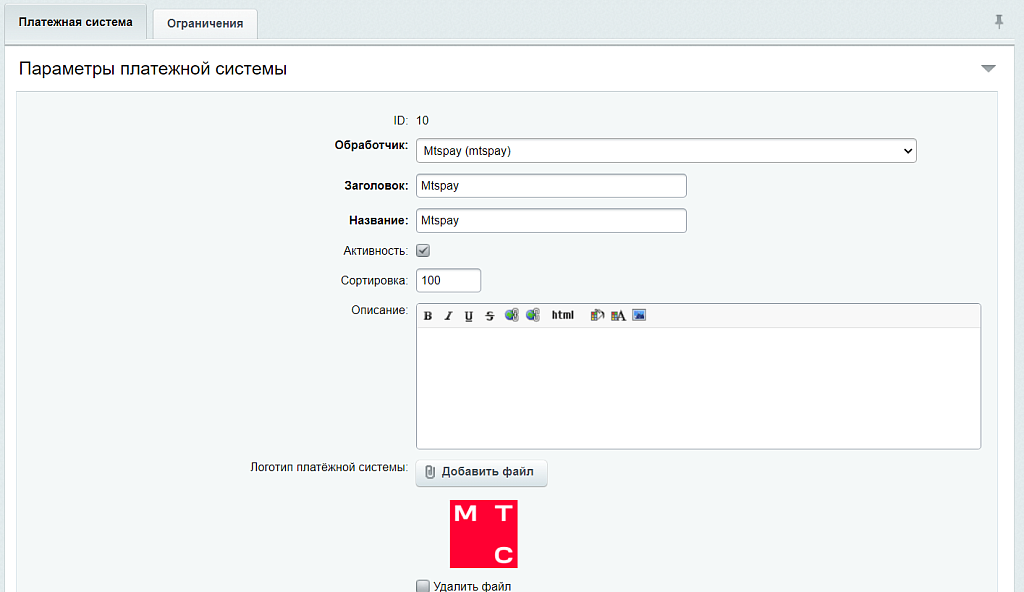The height and width of the screenshot is (592, 1024).
Task: Collapse the Параметры платежной системы section
Action: (x=988, y=69)
